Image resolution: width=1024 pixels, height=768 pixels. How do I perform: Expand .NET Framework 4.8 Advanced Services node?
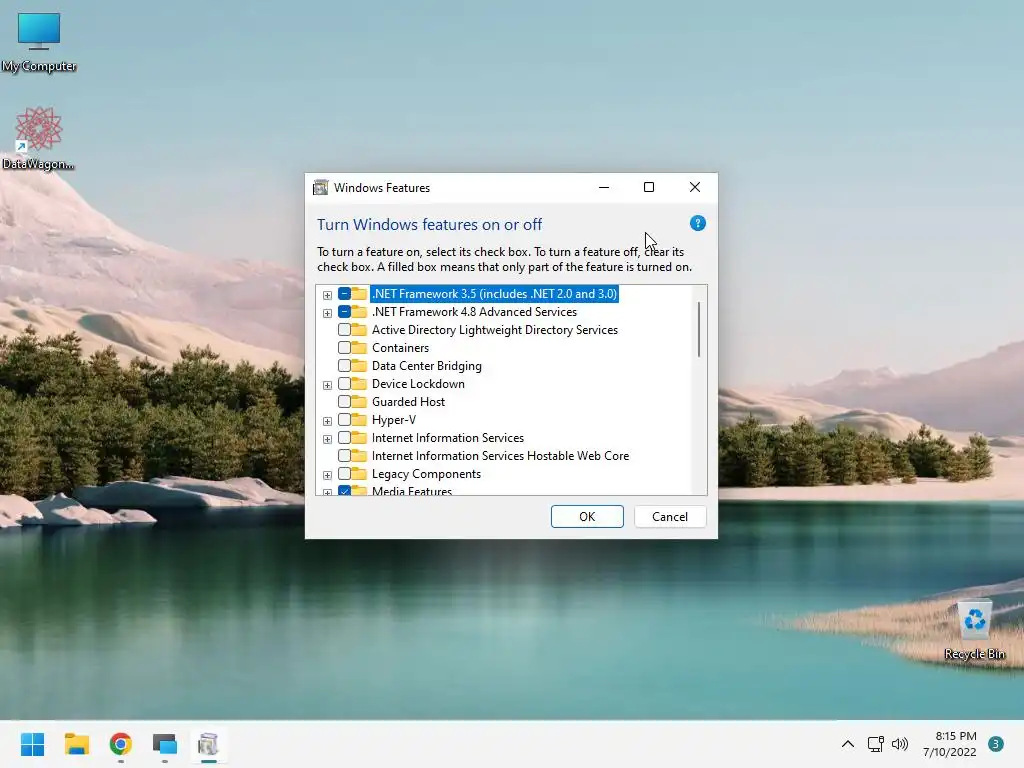tap(327, 313)
